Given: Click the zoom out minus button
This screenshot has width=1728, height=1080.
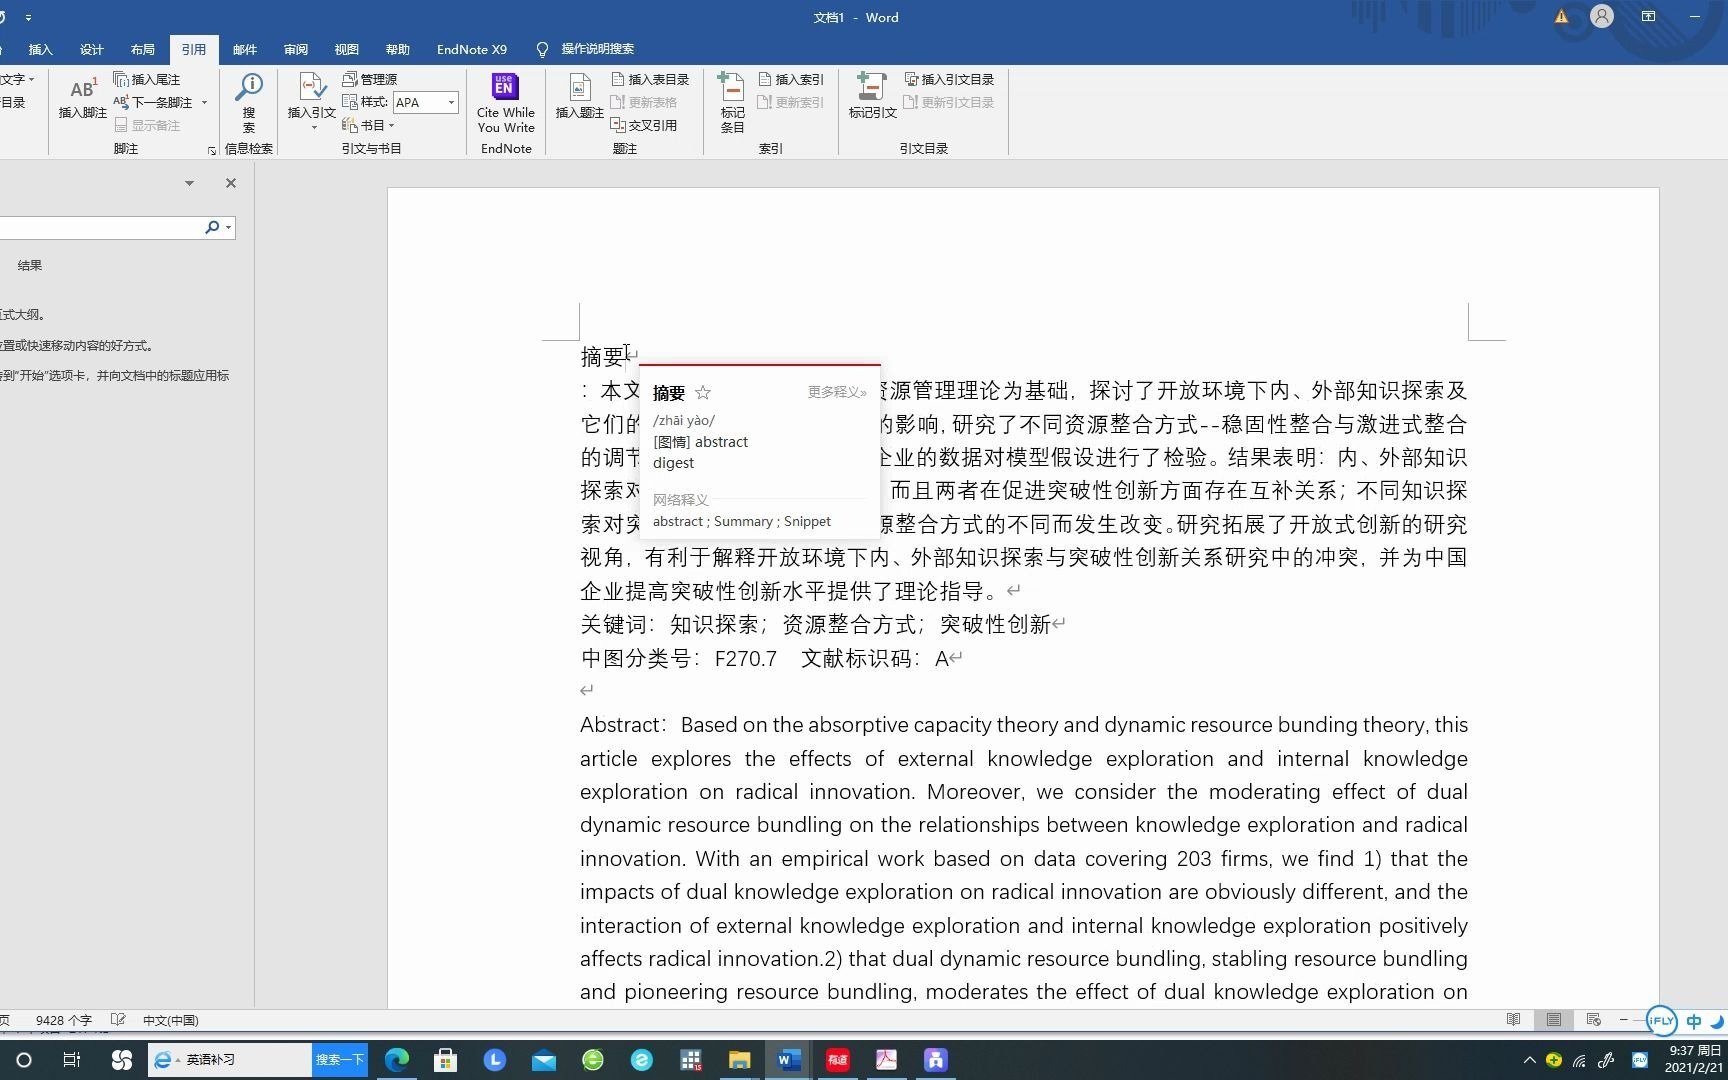Looking at the screenshot, I should click(1624, 1020).
